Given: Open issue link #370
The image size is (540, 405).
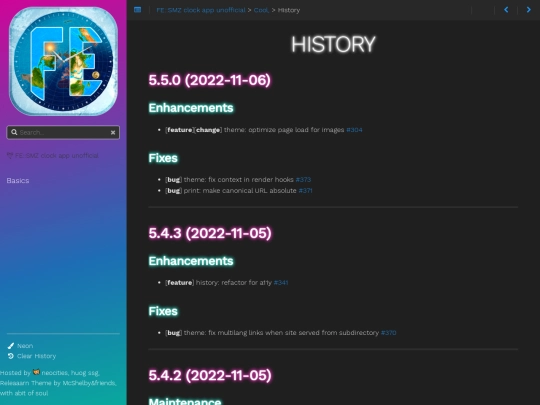Looking at the screenshot, I should click(x=388, y=333).
